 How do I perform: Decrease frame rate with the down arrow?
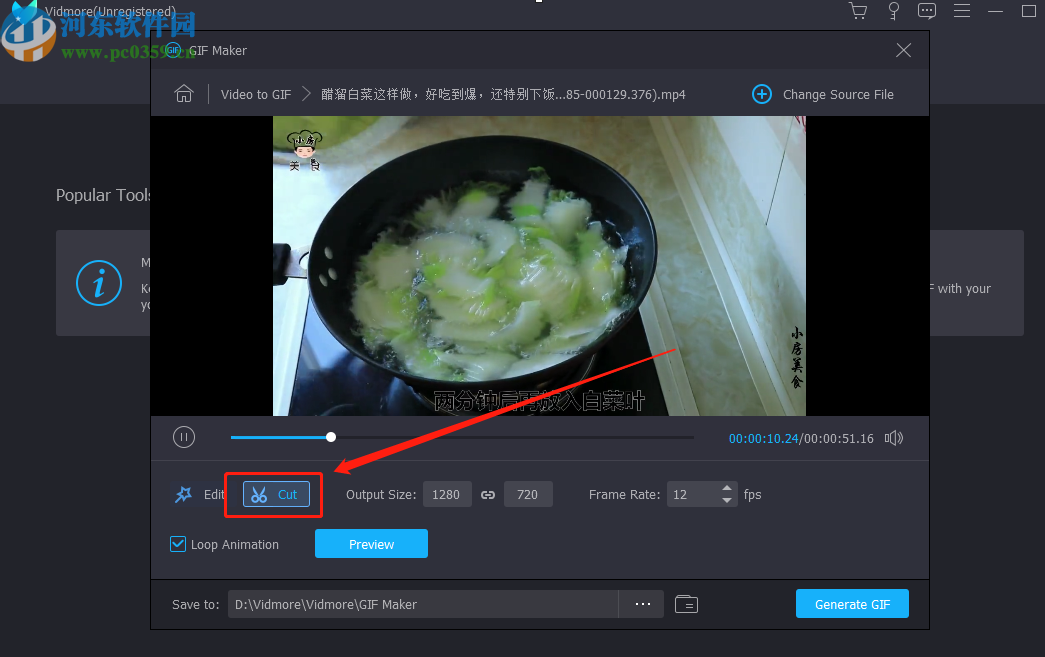click(x=727, y=500)
